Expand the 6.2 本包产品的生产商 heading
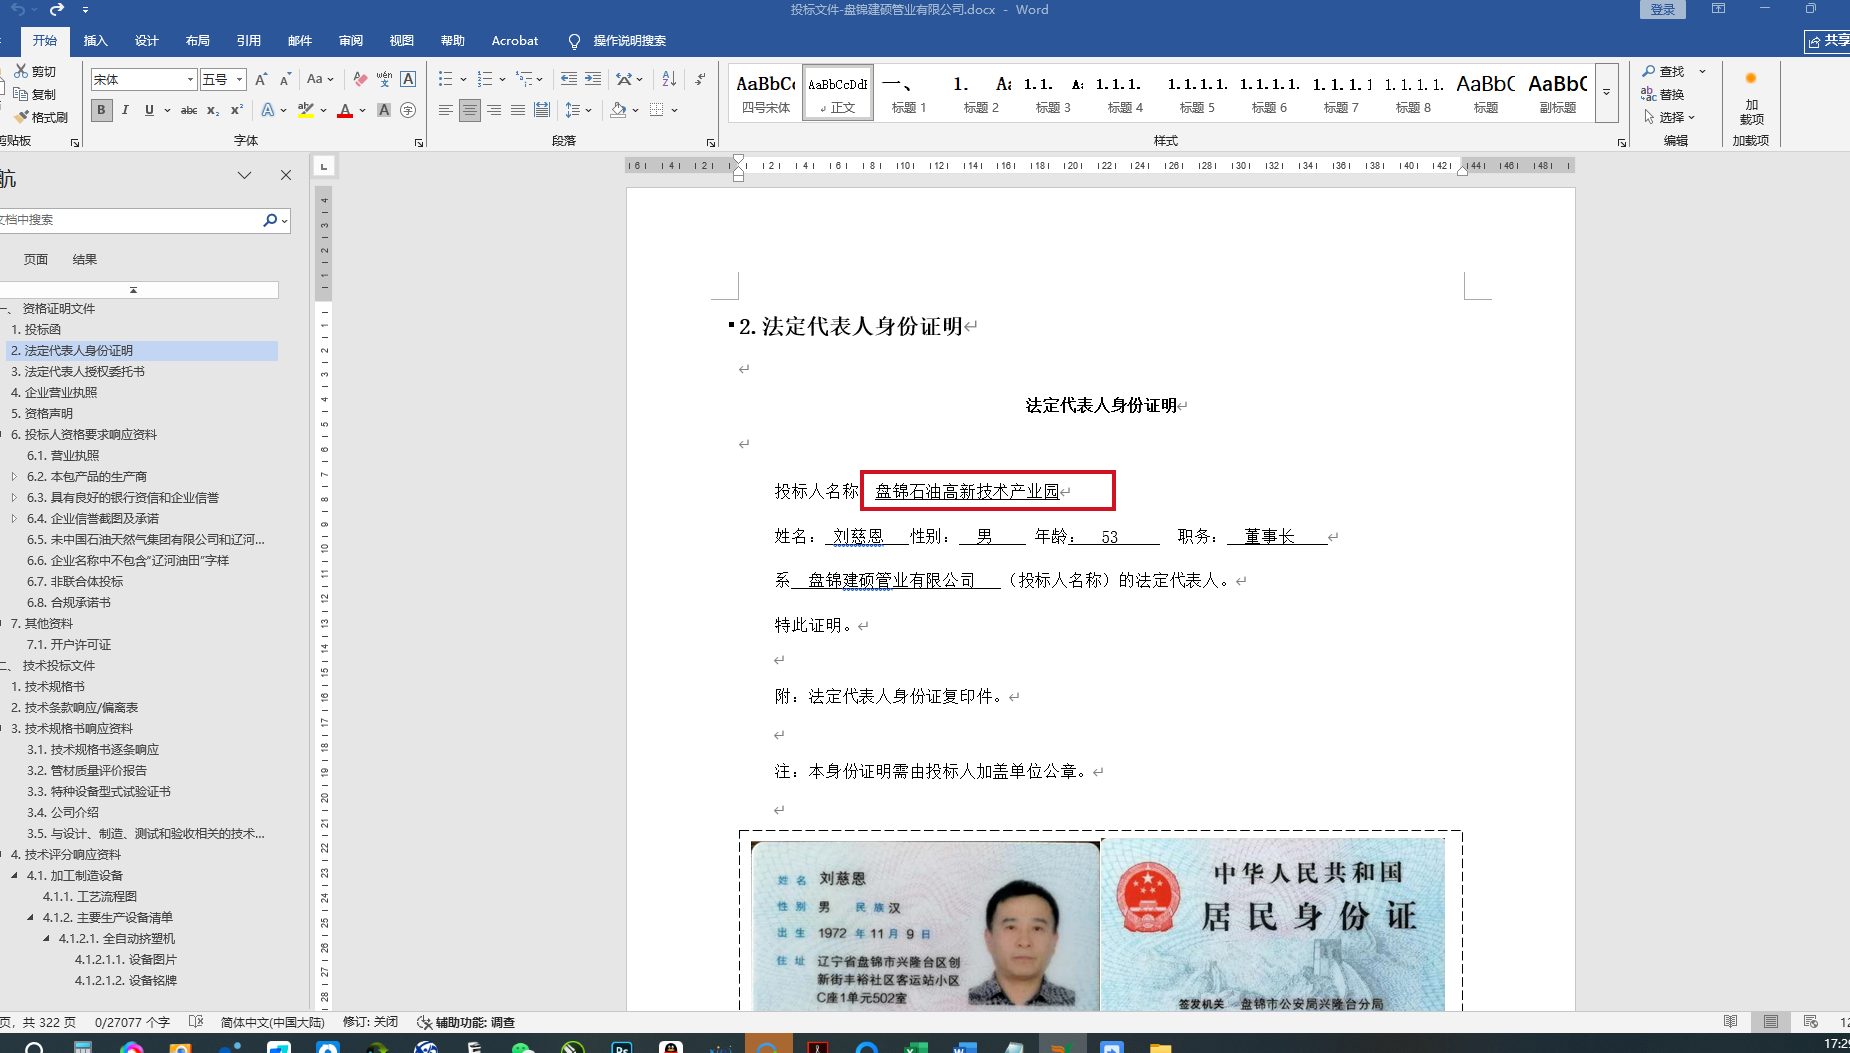 point(14,477)
